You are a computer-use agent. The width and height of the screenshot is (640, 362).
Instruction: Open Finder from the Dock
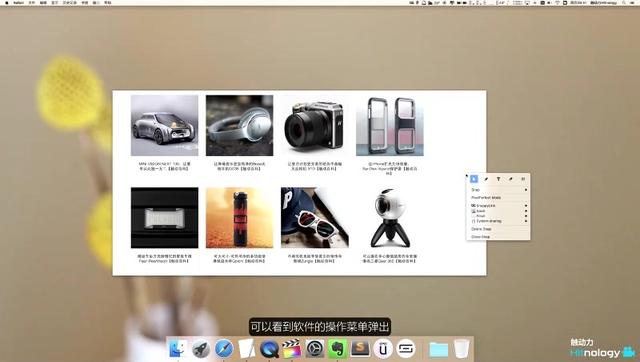pos(178,349)
